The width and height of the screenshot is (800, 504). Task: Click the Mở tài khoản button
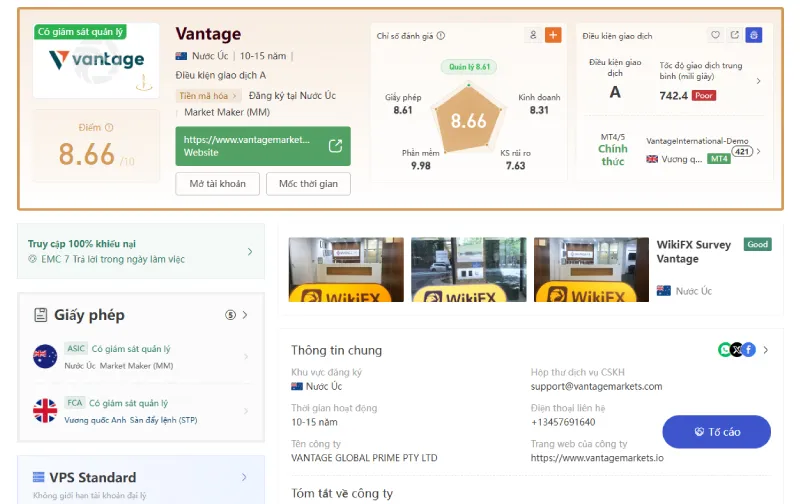[217, 184]
